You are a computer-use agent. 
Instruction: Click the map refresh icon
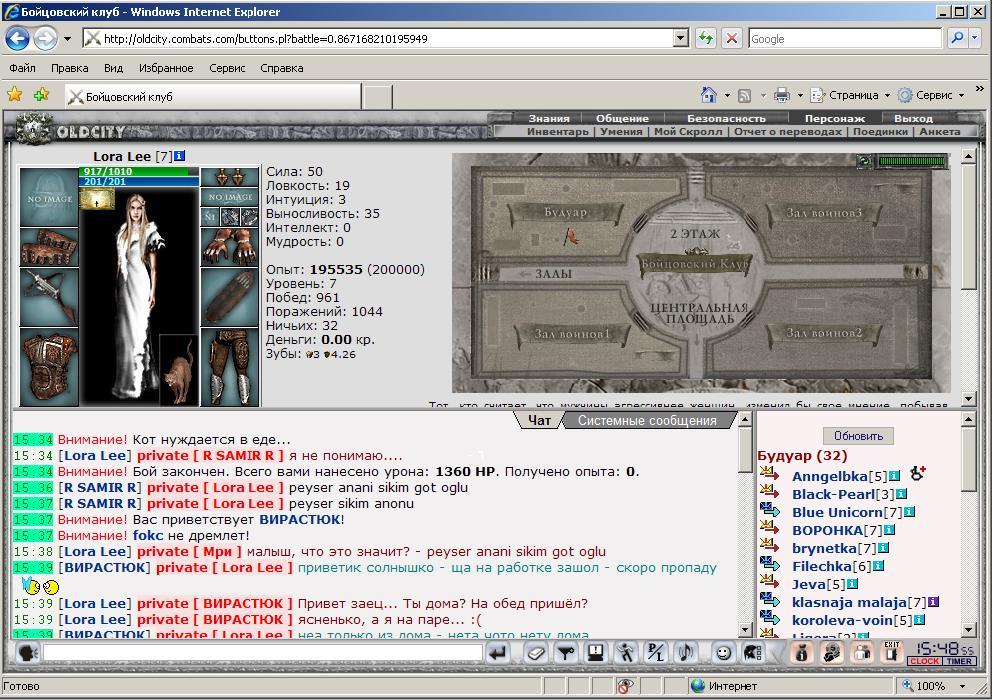pos(864,161)
